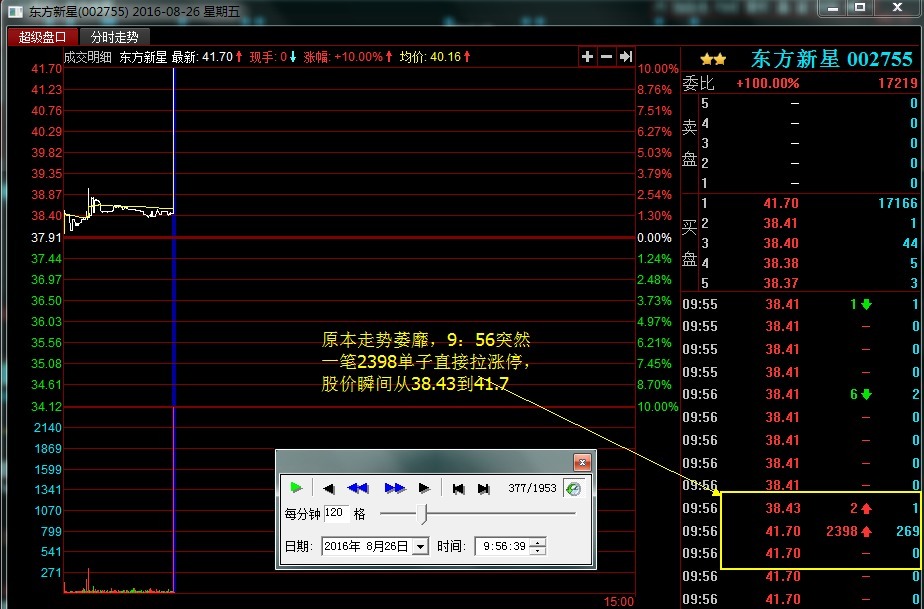Screen dimensions: 924x609
Task: Click the arrow-to-bar icon above chart
Action: tap(626, 57)
